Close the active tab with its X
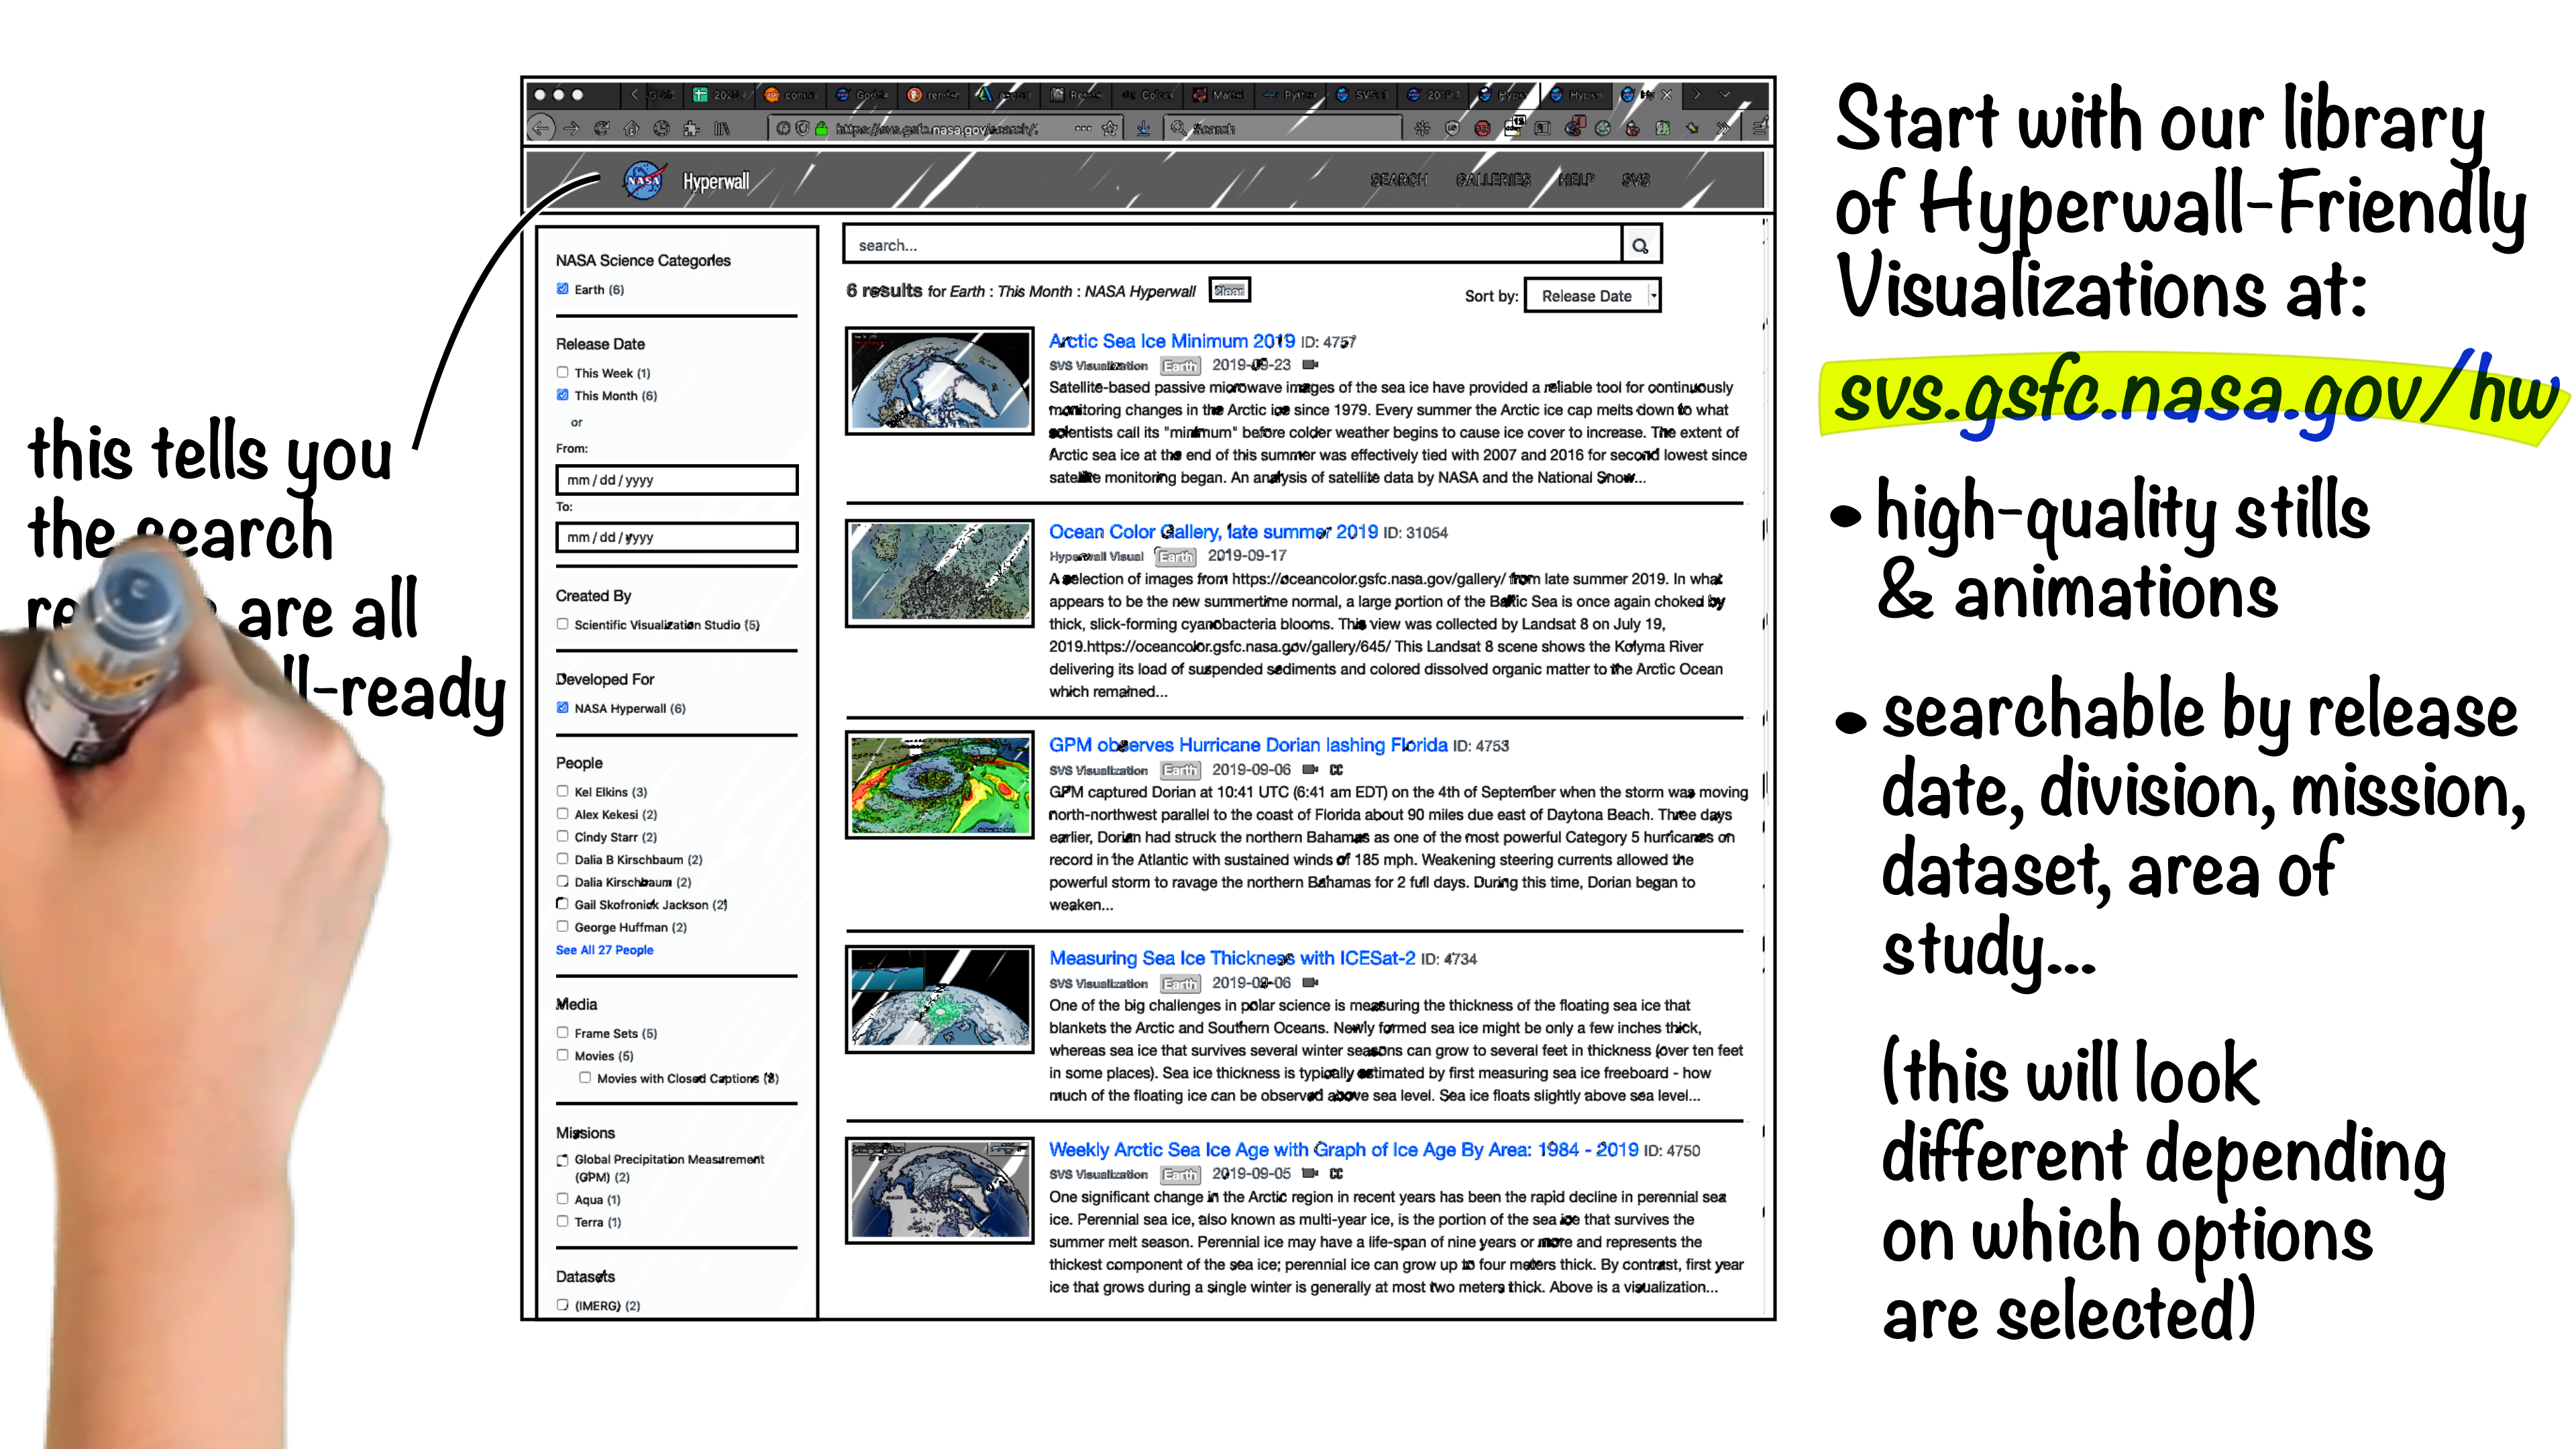The width and height of the screenshot is (2576, 1449). coord(1667,95)
